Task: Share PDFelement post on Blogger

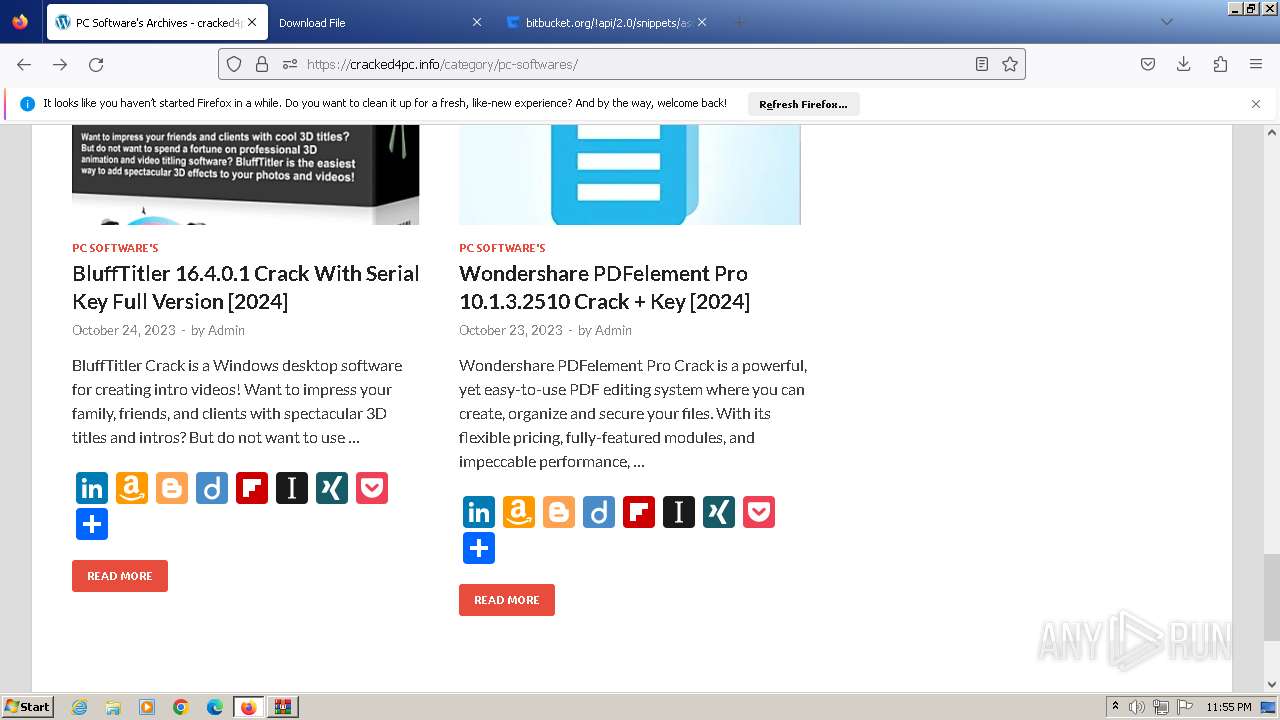Action: pos(559,512)
